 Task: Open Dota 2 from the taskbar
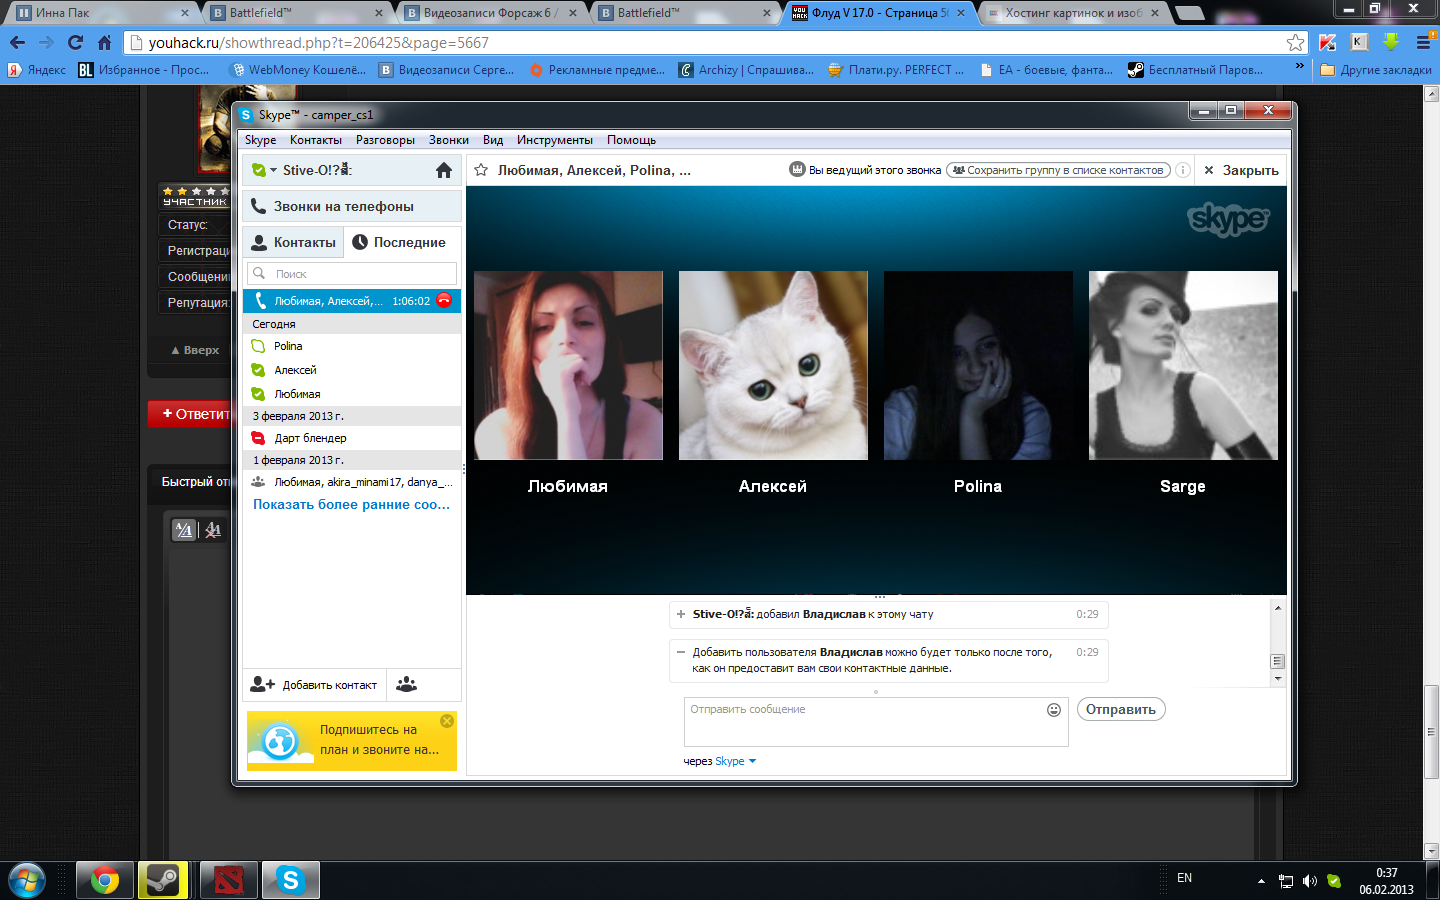pos(229,880)
